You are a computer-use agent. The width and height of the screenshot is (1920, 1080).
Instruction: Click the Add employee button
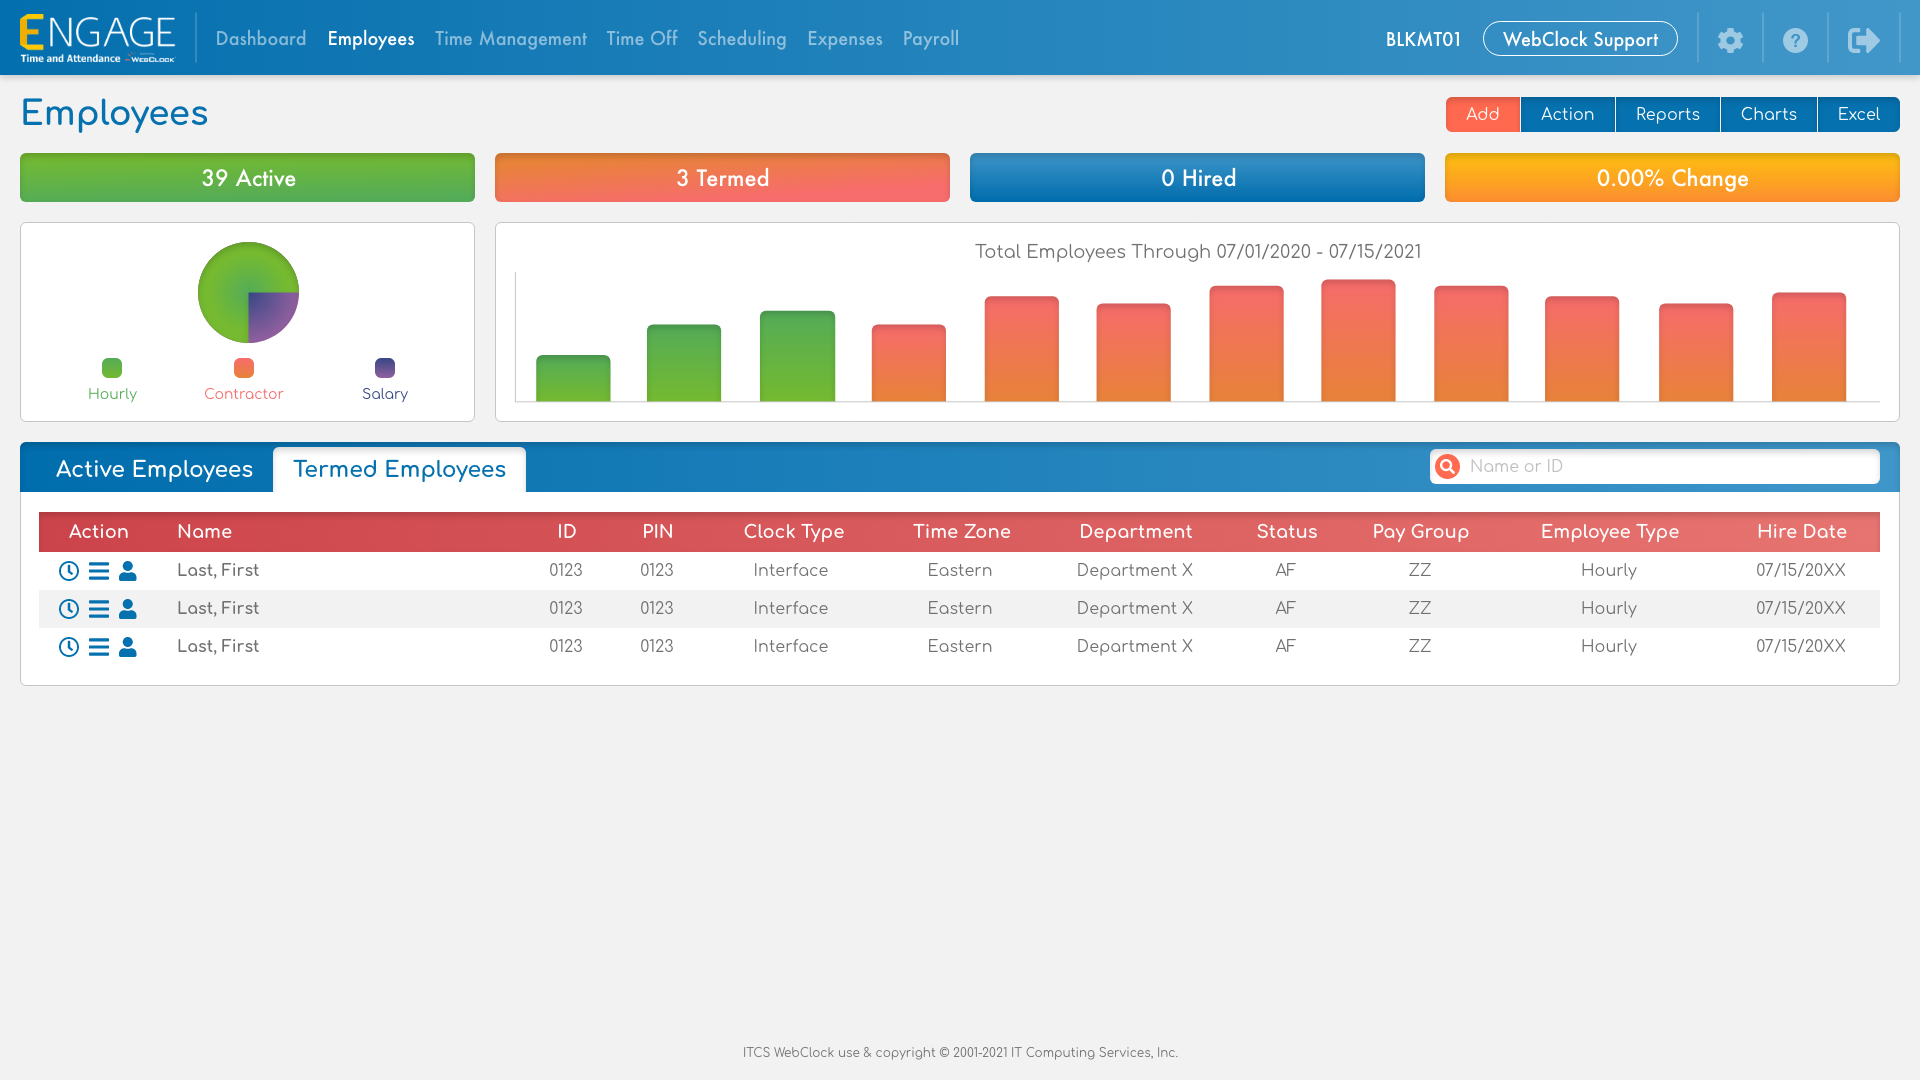tap(1482, 115)
